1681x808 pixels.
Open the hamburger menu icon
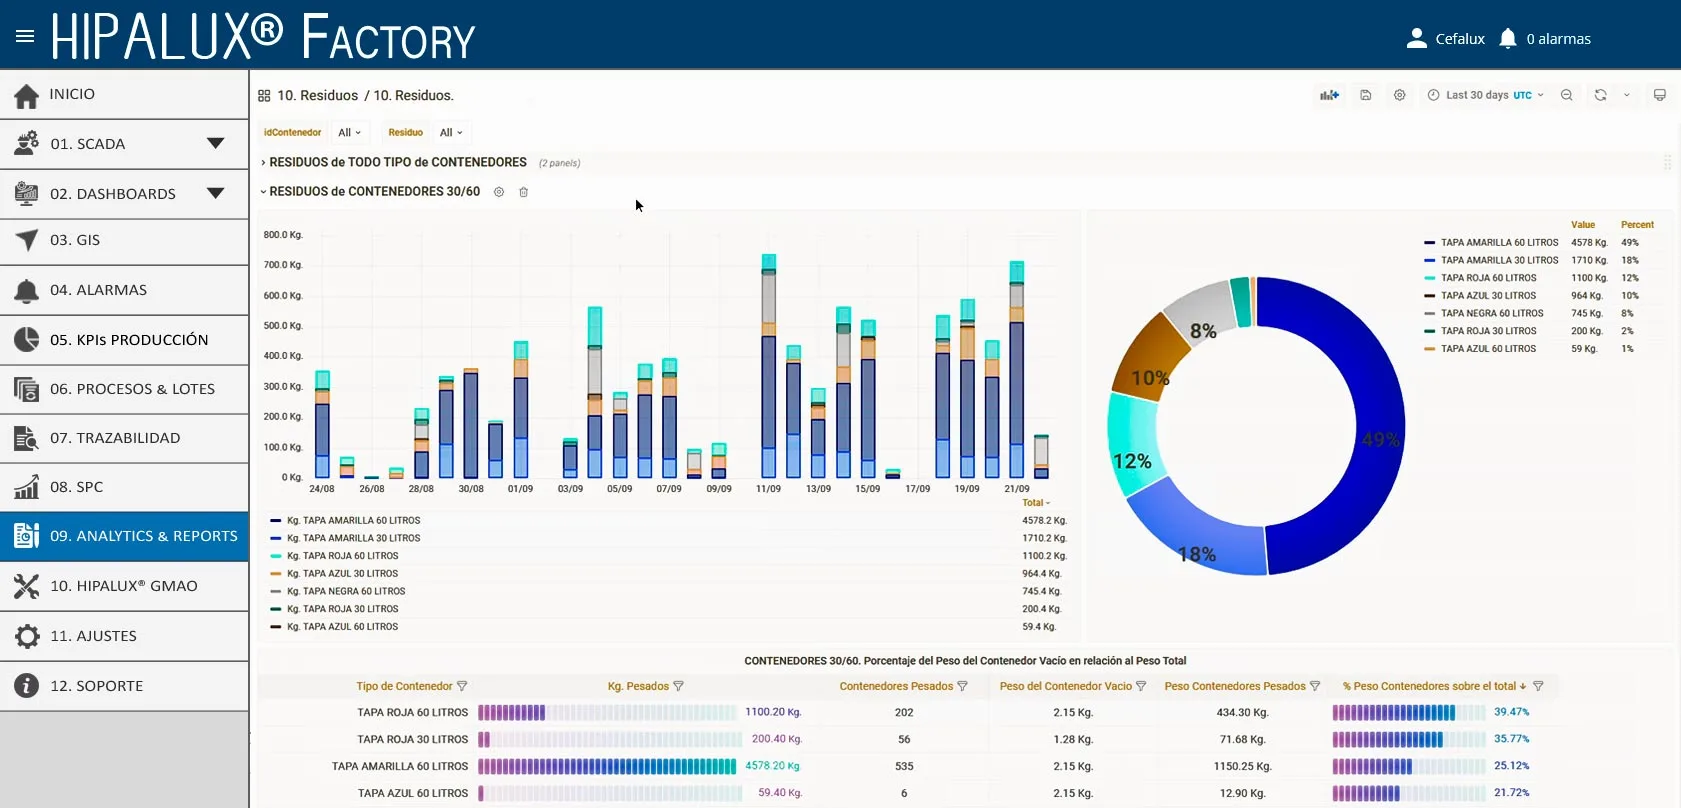point(25,36)
